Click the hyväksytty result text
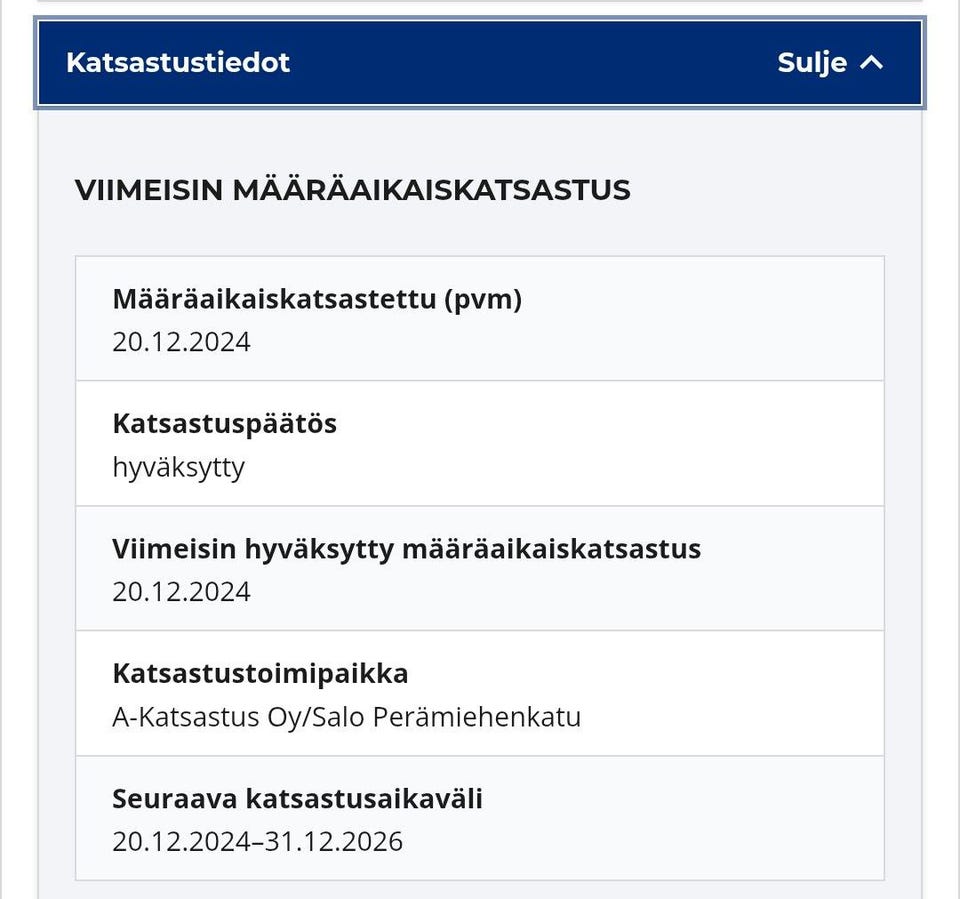This screenshot has width=960, height=899. (x=179, y=467)
